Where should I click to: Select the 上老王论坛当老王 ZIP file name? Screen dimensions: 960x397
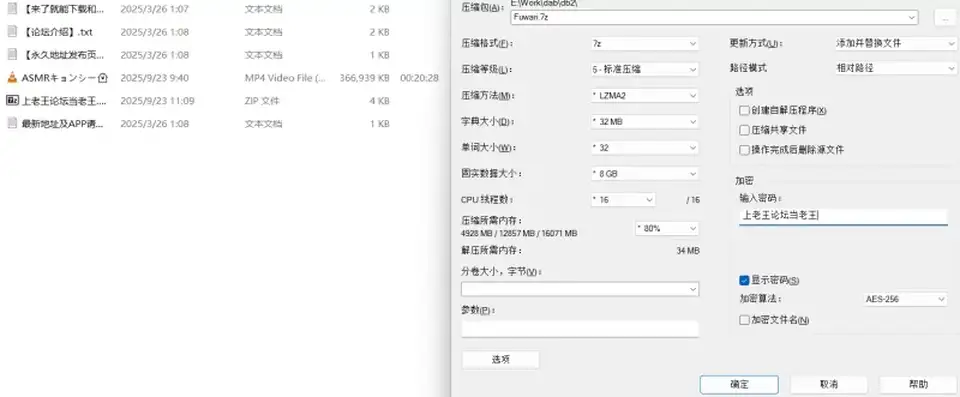(64, 100)
